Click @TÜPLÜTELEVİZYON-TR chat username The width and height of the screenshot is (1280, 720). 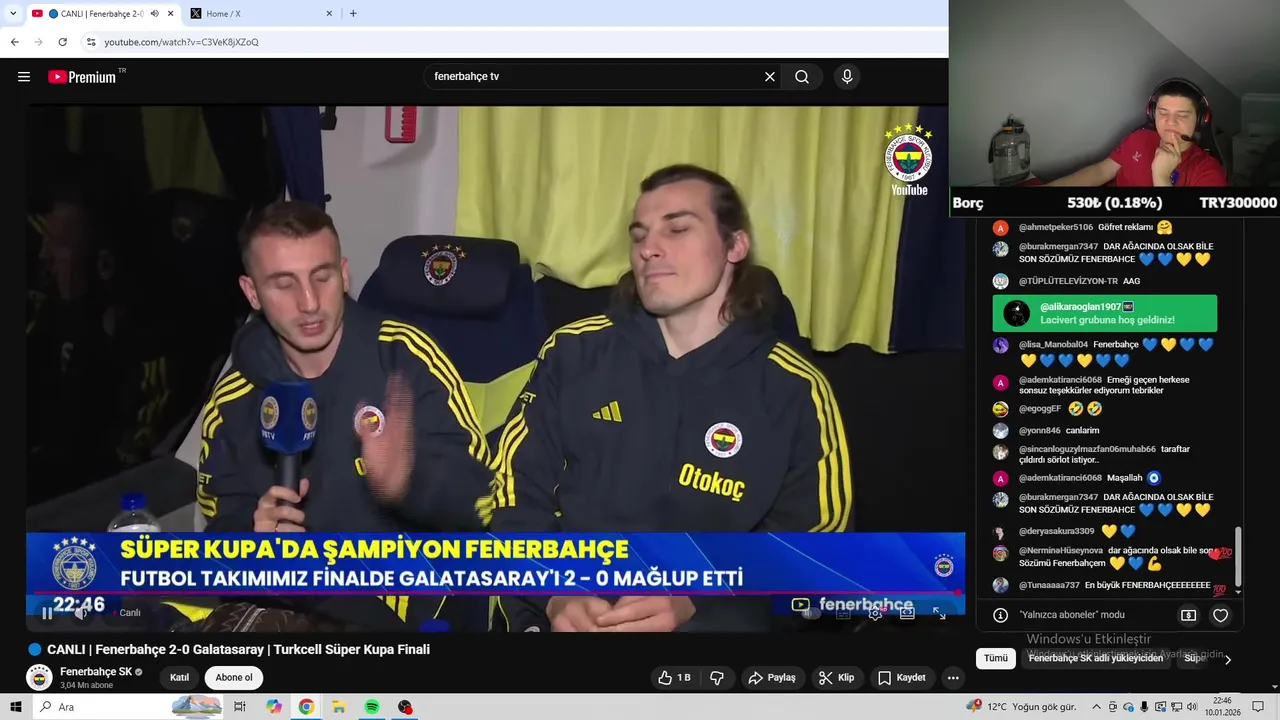point(1068,281)
